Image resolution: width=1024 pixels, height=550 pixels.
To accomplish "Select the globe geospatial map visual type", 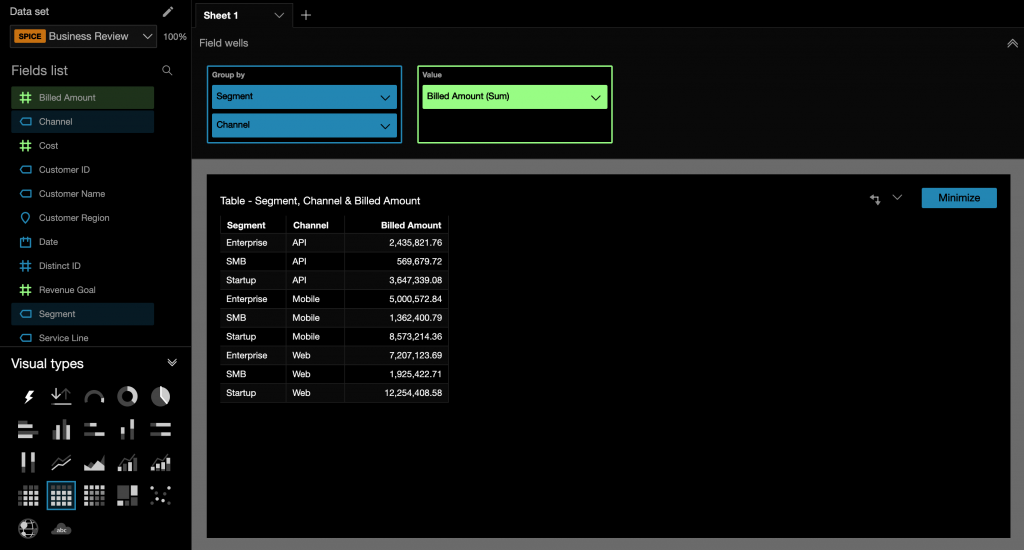I will [x=28, y=528].
